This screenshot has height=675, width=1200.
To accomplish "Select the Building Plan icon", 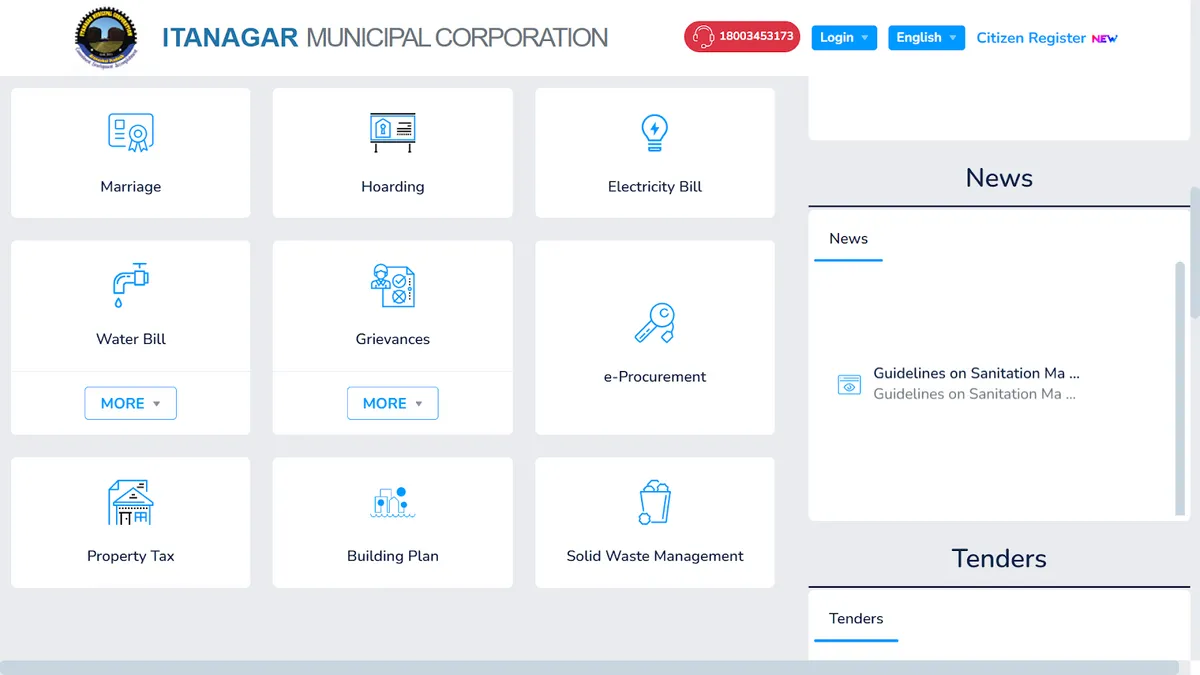I will click(x=392, y=502).
